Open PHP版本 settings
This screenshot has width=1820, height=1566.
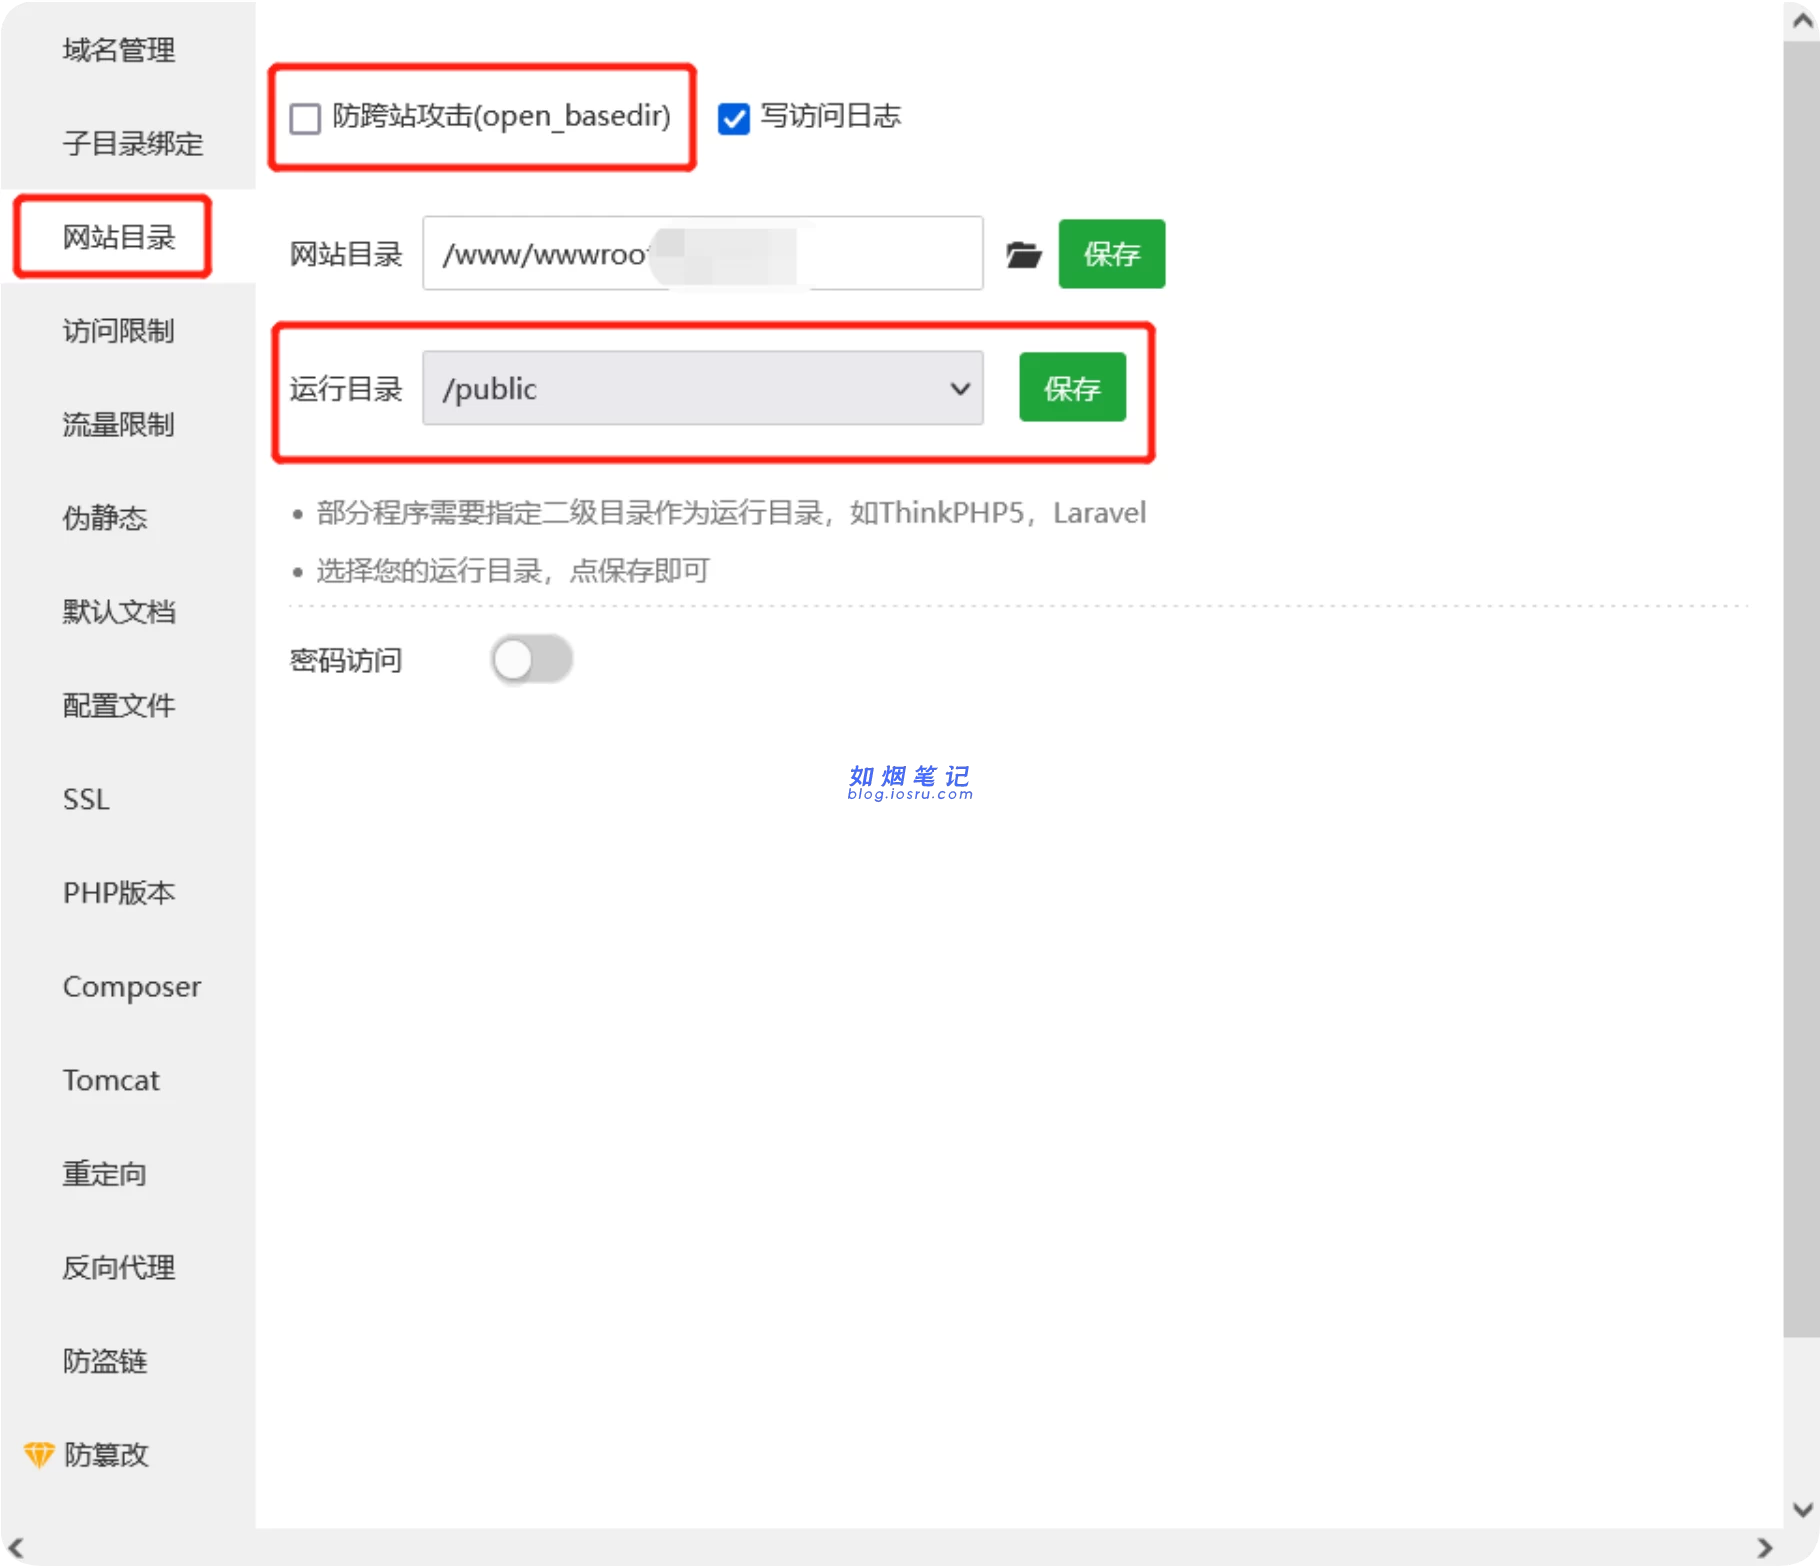(x=119, y=893)
